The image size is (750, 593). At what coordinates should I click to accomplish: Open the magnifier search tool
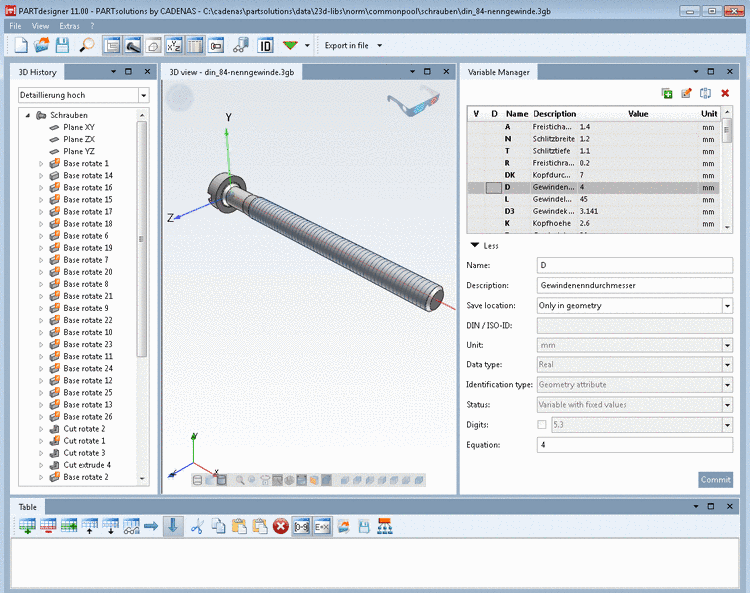pos(87,45)
